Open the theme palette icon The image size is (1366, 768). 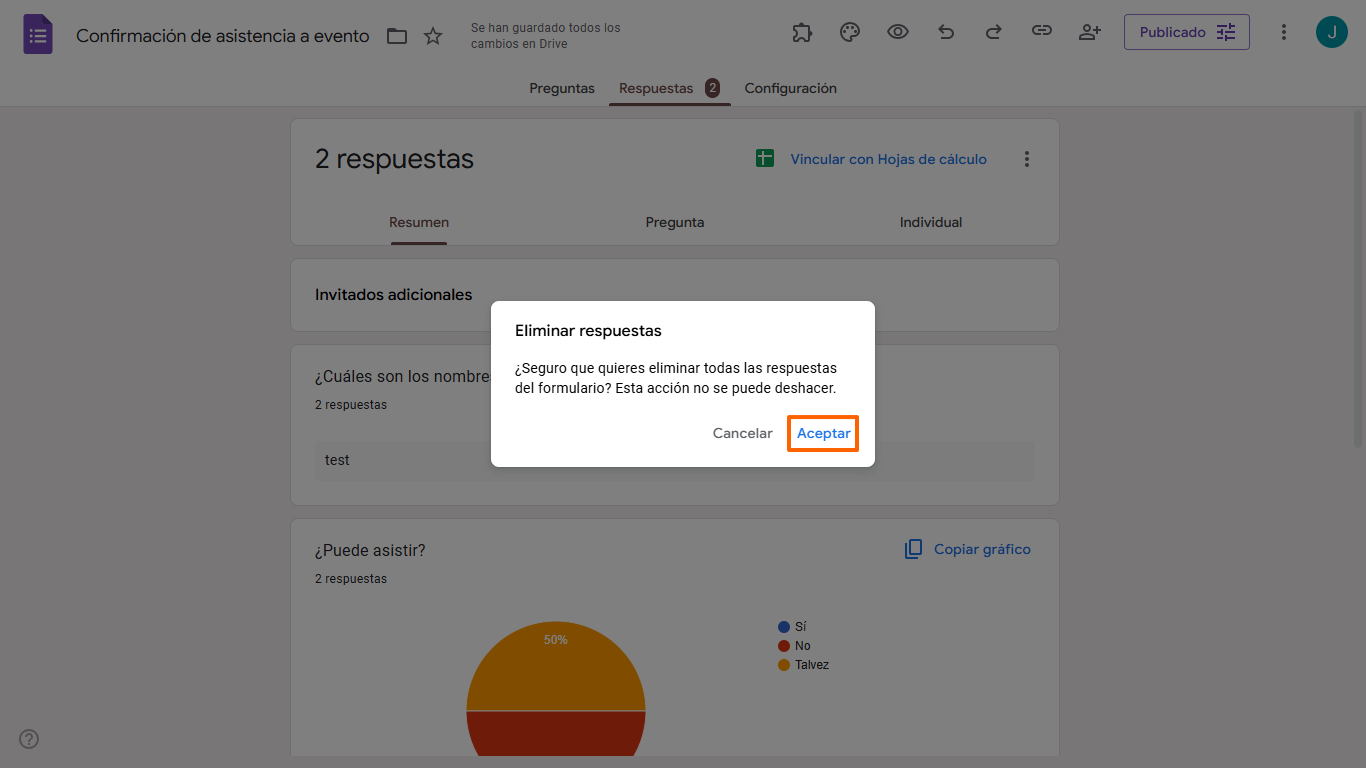pos(850,32)
